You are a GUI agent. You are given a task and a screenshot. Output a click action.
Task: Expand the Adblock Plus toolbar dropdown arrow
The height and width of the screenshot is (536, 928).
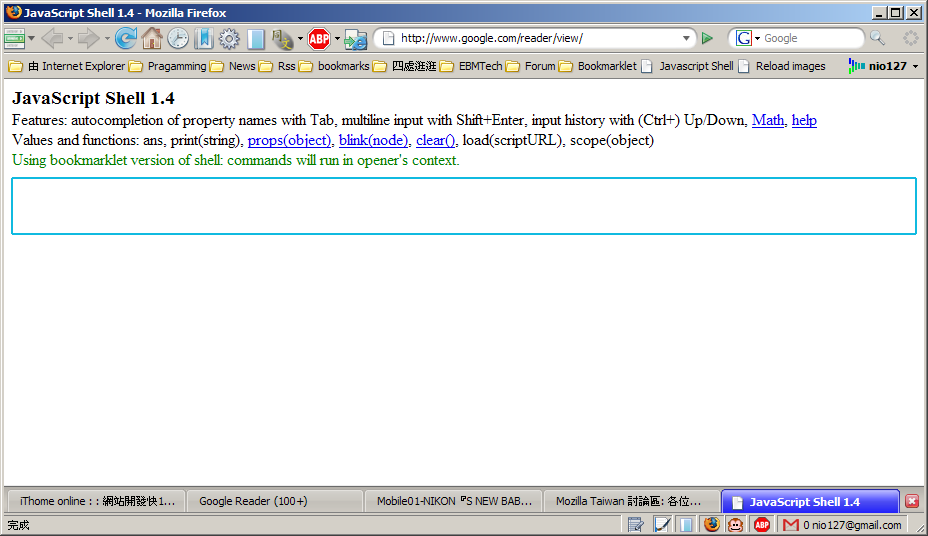[x=337, y=38]
